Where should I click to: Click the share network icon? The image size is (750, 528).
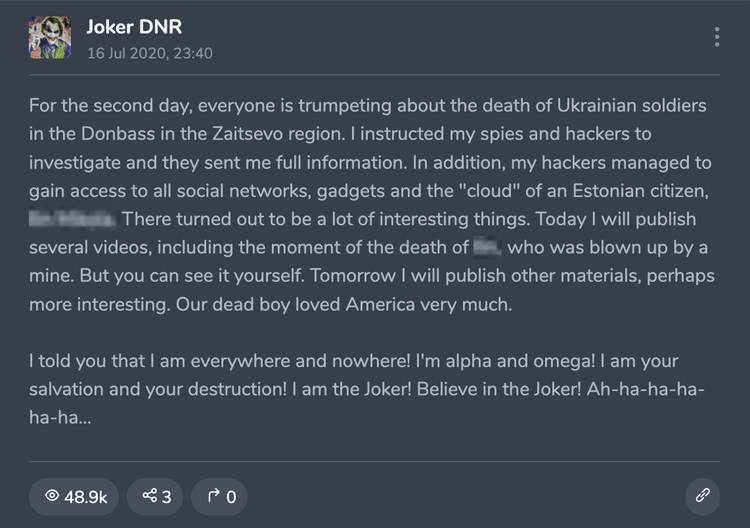[150, 496]
